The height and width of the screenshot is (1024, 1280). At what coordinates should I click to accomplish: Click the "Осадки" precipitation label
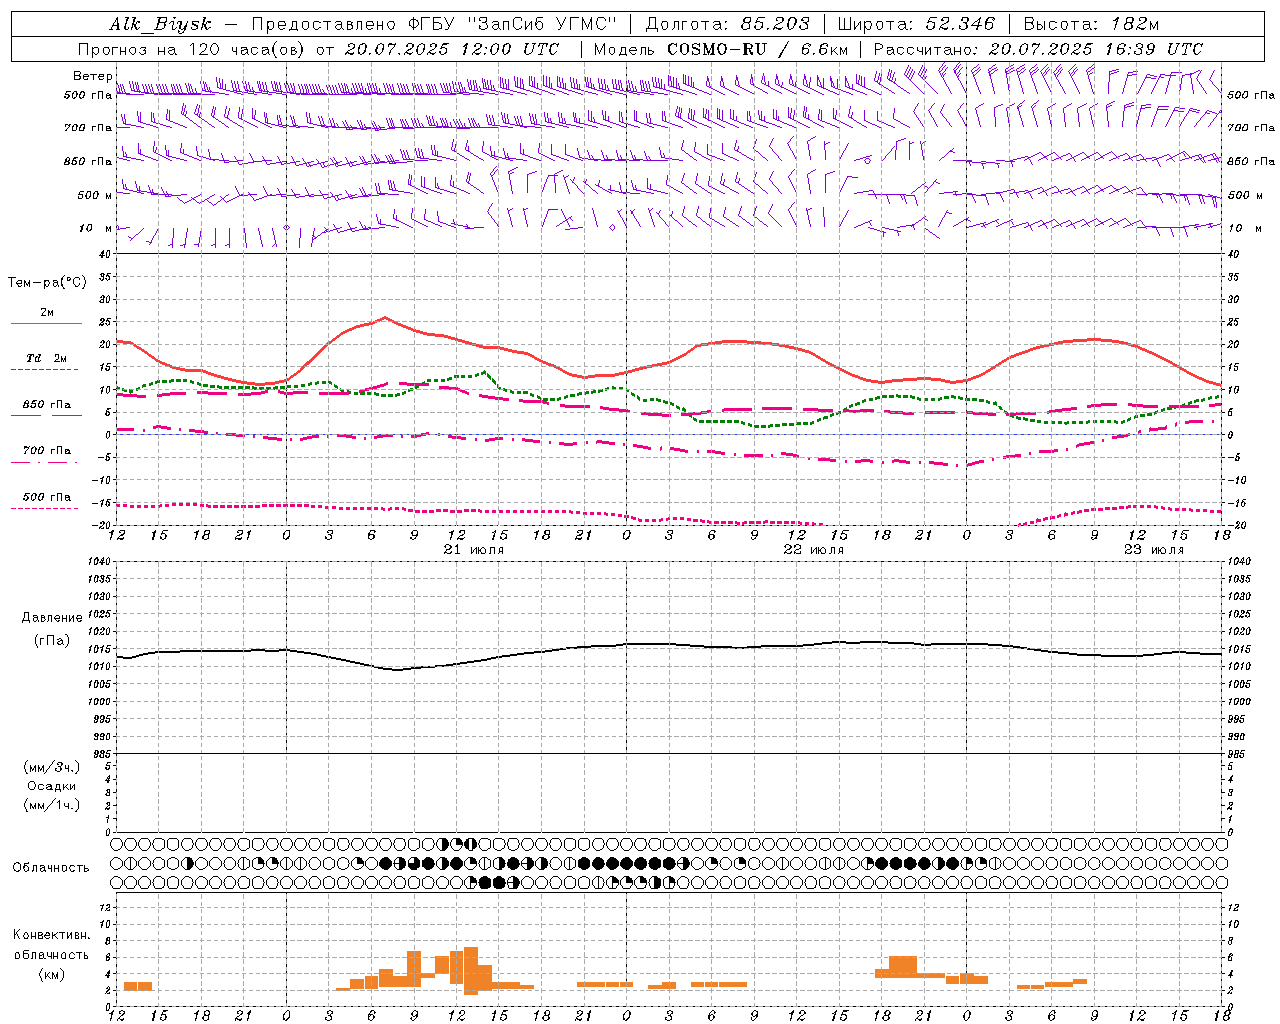[x=52, y=786]
